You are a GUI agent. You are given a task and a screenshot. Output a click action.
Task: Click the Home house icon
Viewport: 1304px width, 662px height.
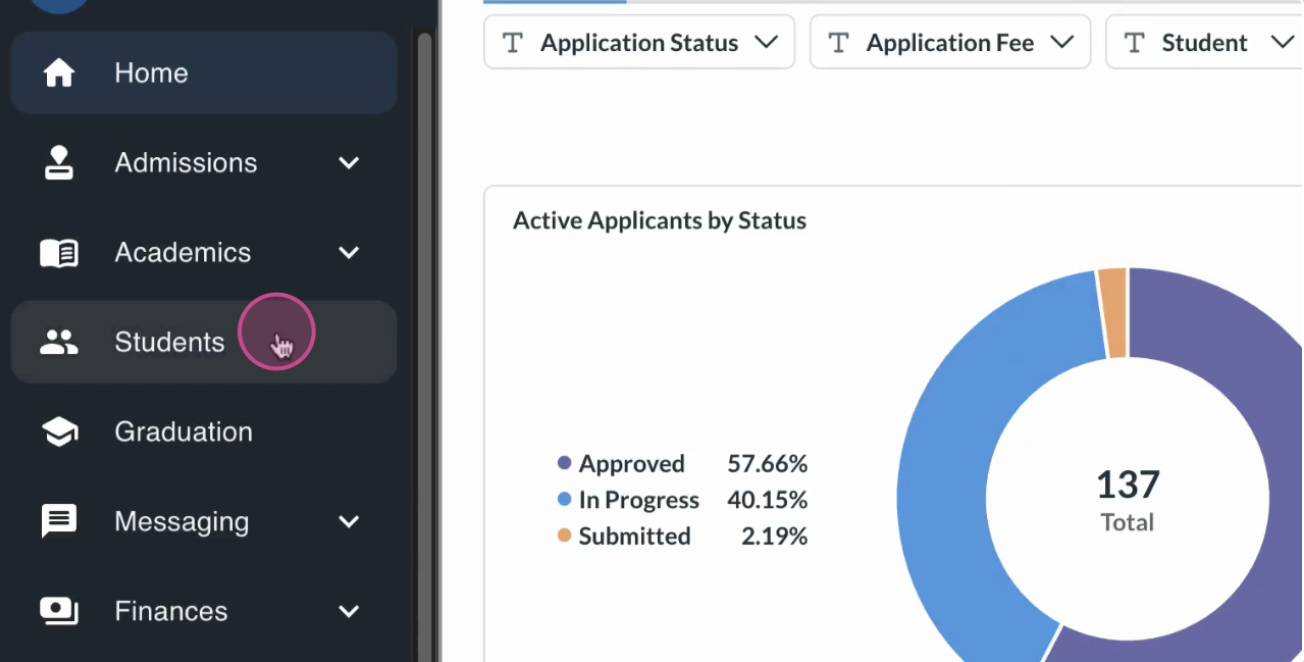pos(59,73)
